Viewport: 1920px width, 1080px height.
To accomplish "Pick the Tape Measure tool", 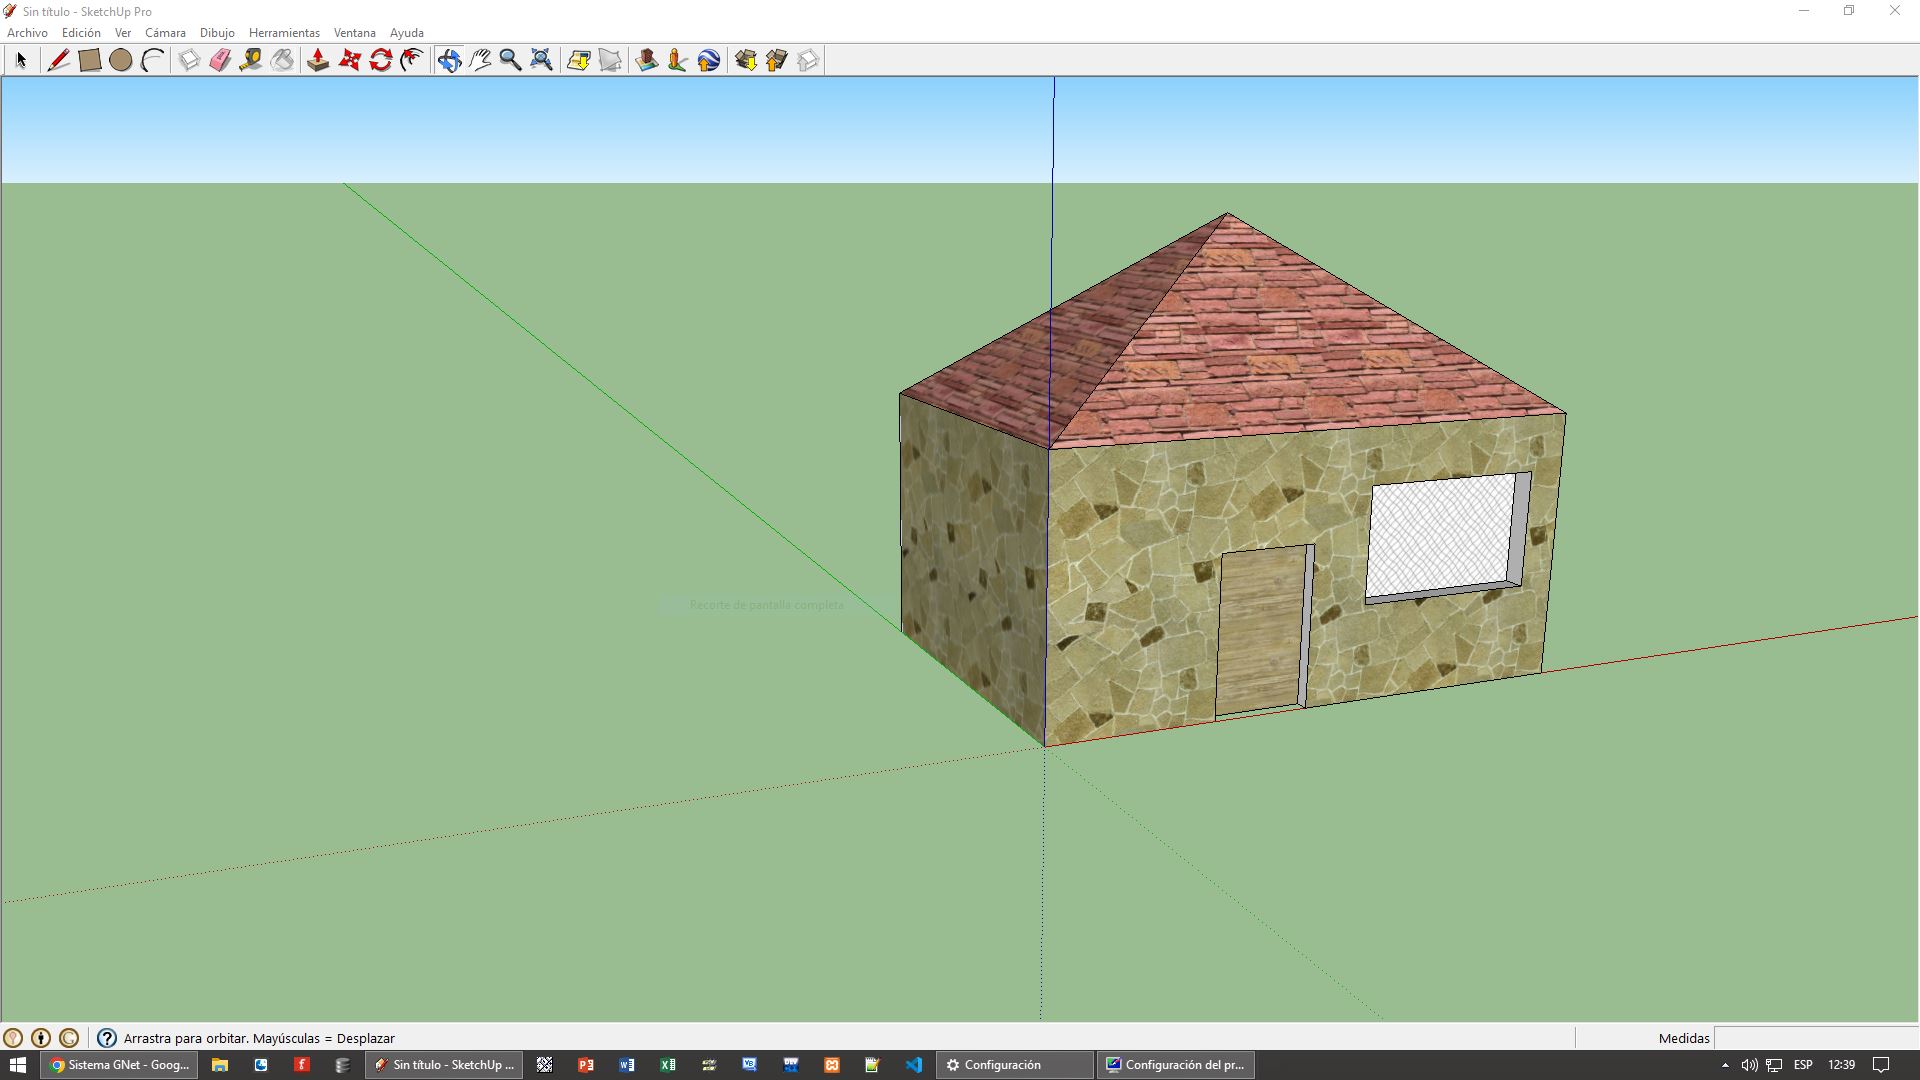I will 251,60.
